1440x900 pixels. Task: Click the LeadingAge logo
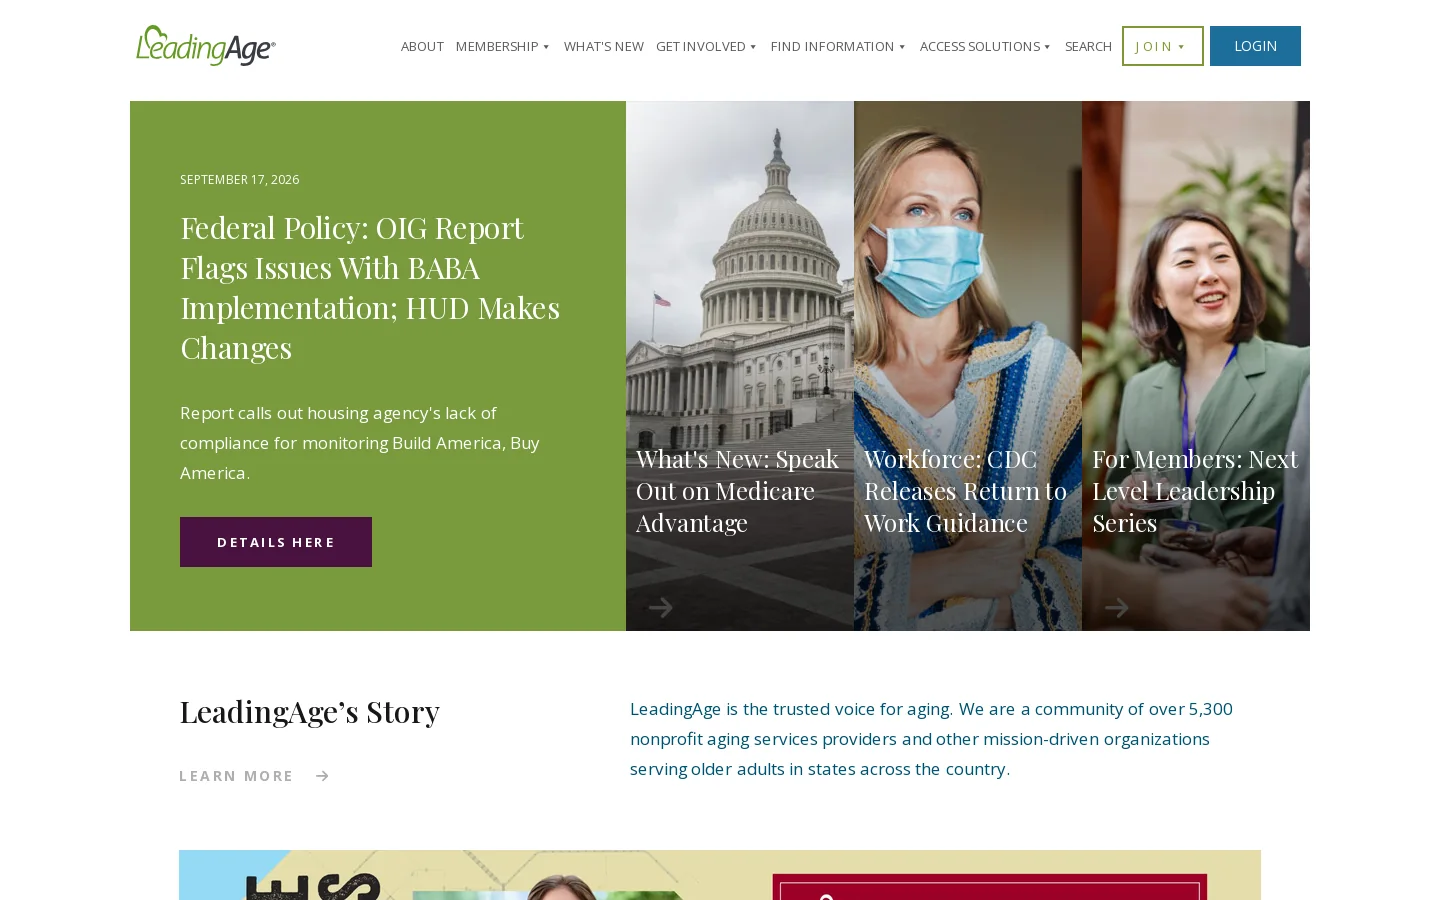pos(206,46)
